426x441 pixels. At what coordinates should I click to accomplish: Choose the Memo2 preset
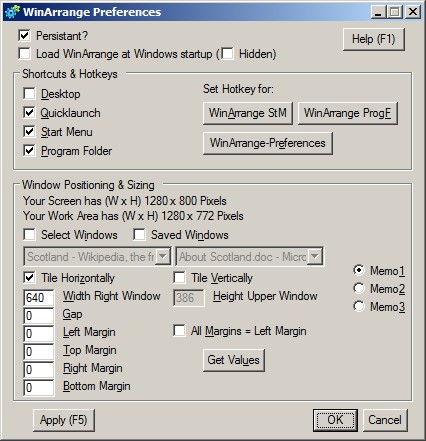[x=359, y=288]
